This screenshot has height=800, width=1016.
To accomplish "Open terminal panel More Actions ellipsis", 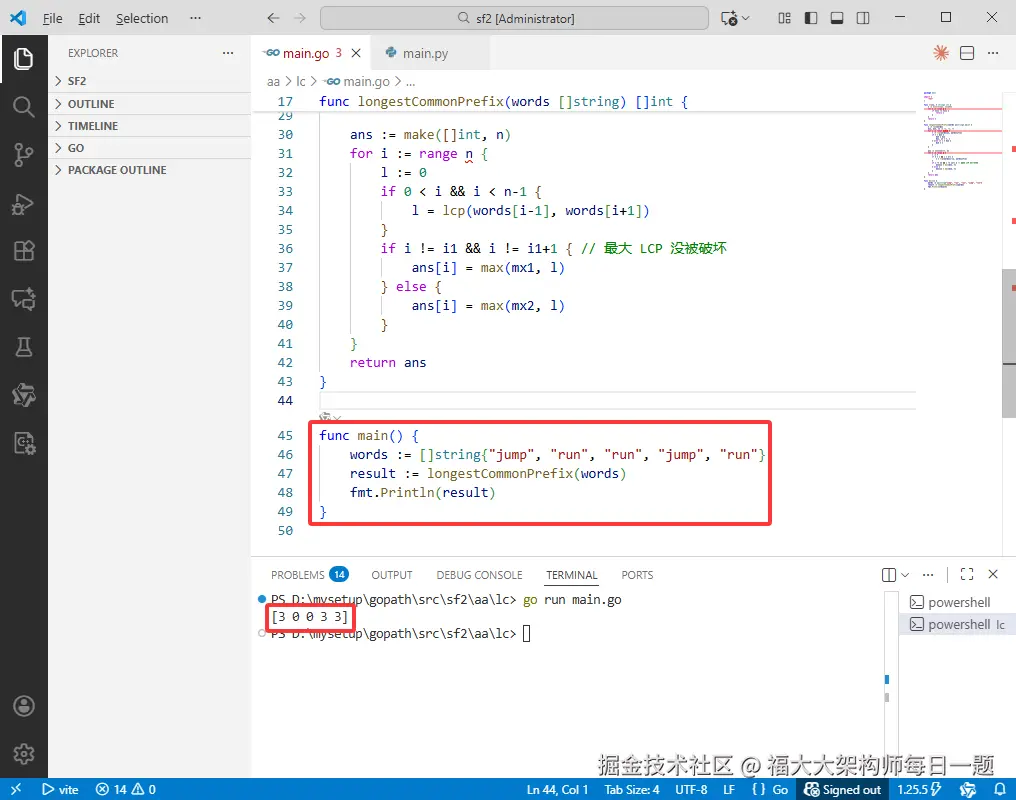I will pos(928,575).
